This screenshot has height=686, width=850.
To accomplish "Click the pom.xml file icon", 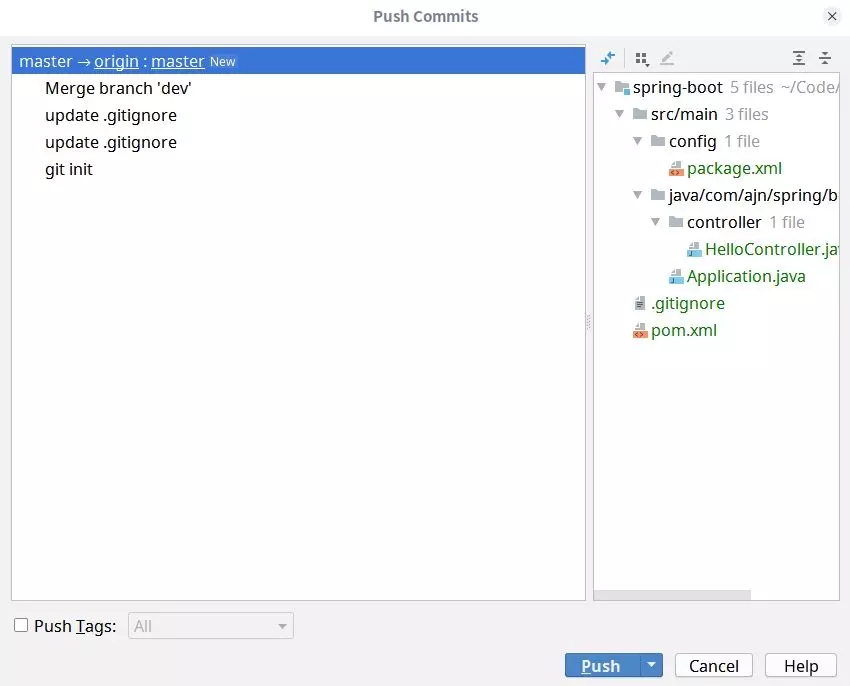I will 640,331.
